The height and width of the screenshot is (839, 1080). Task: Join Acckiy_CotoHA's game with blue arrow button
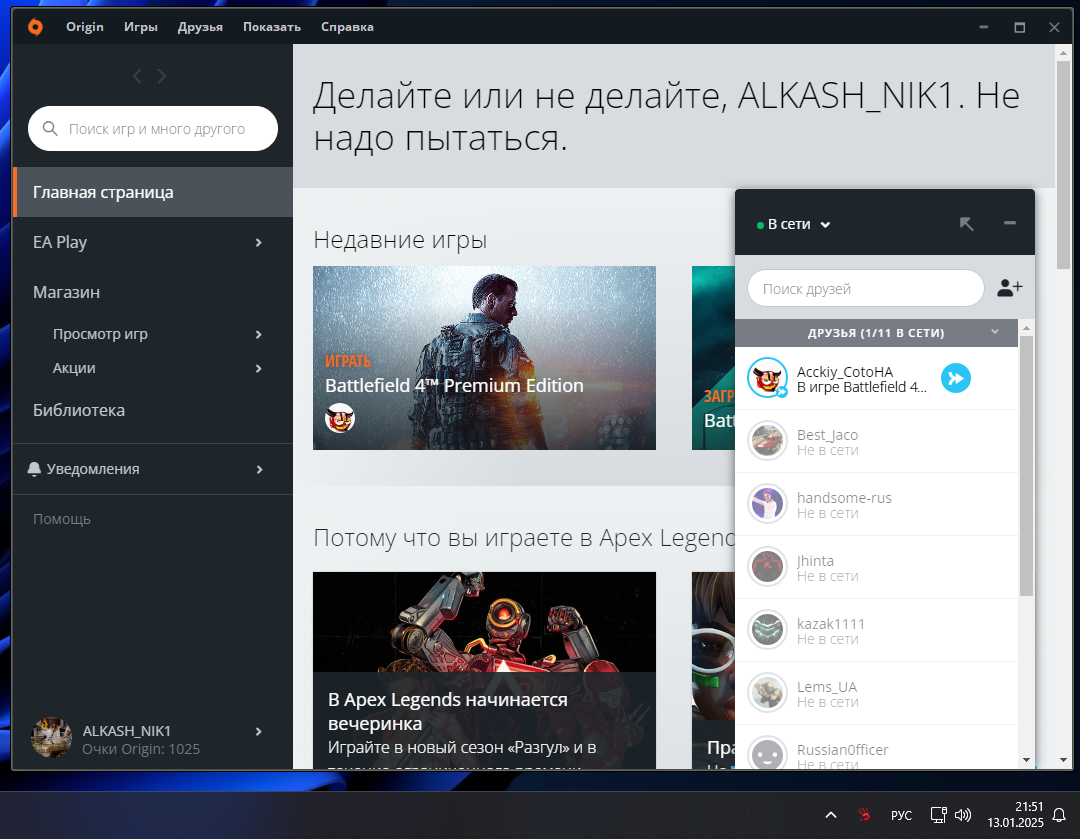956,378
